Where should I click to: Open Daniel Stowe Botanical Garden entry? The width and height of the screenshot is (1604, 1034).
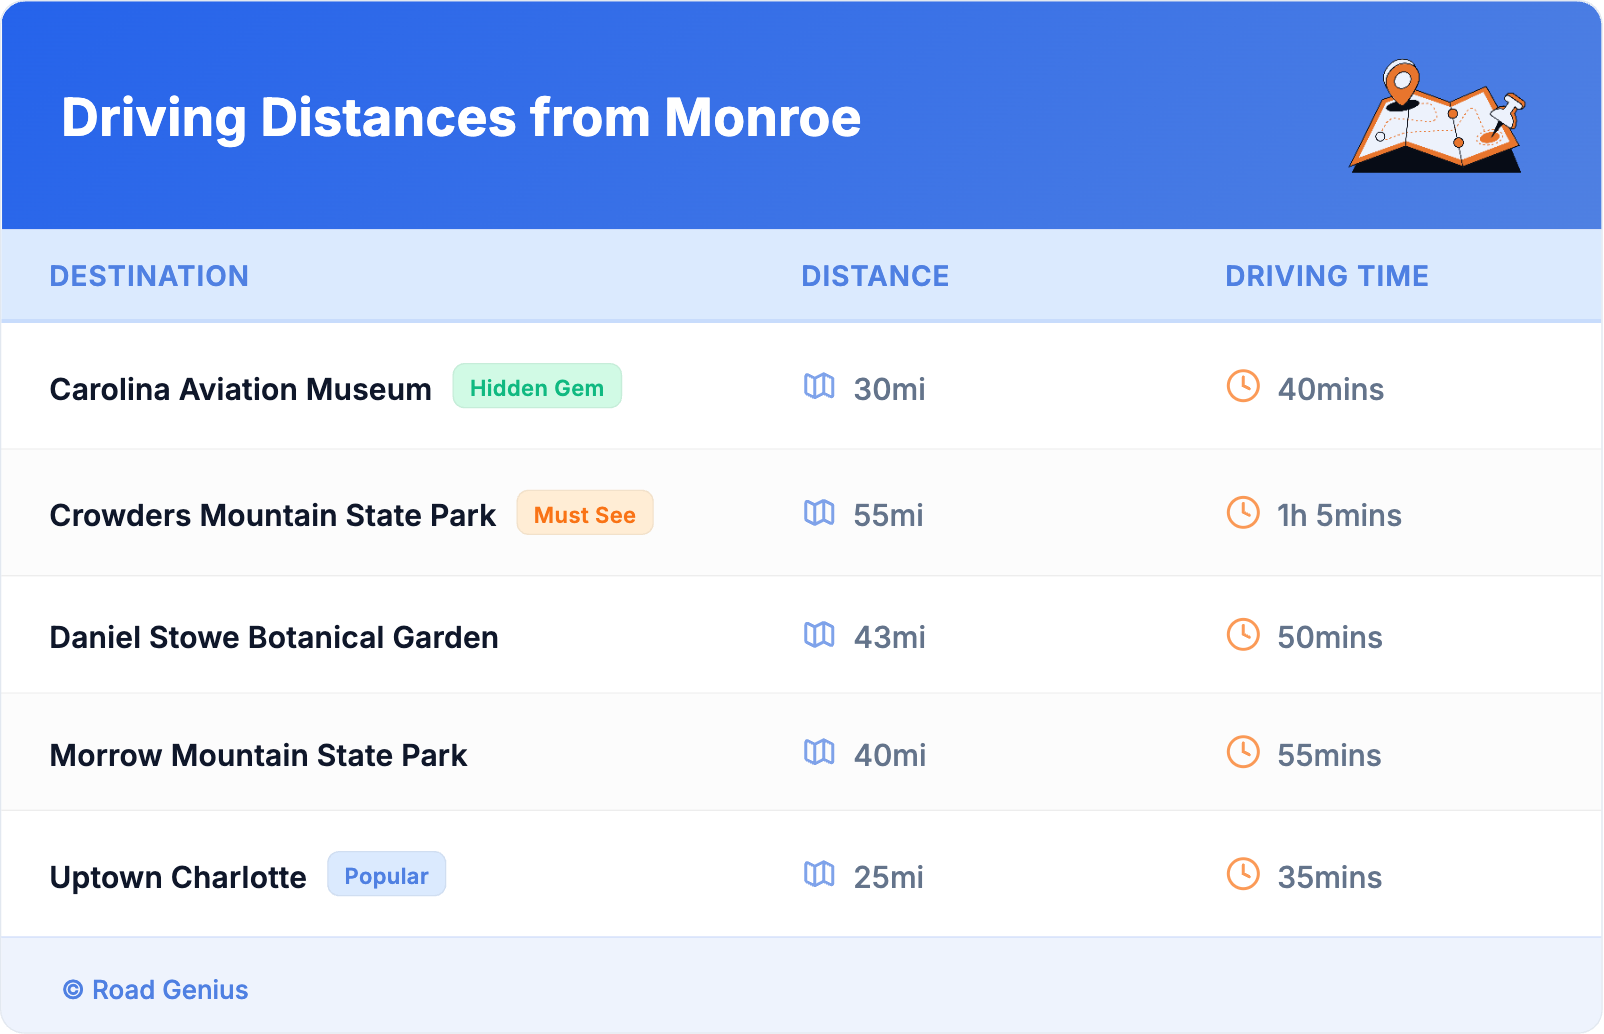click(x=274, y=637)
